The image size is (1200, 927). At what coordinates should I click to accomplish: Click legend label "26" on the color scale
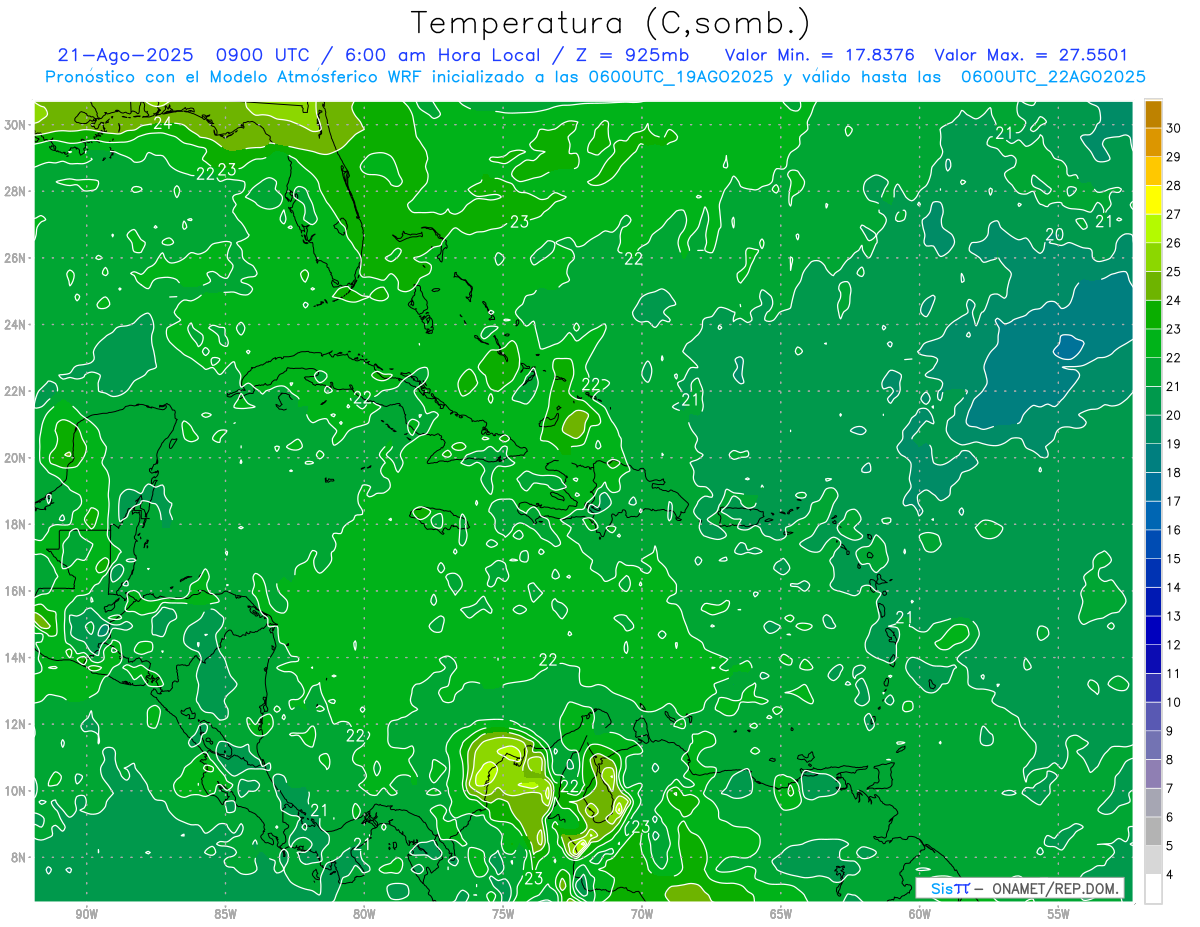point(1174,243)
